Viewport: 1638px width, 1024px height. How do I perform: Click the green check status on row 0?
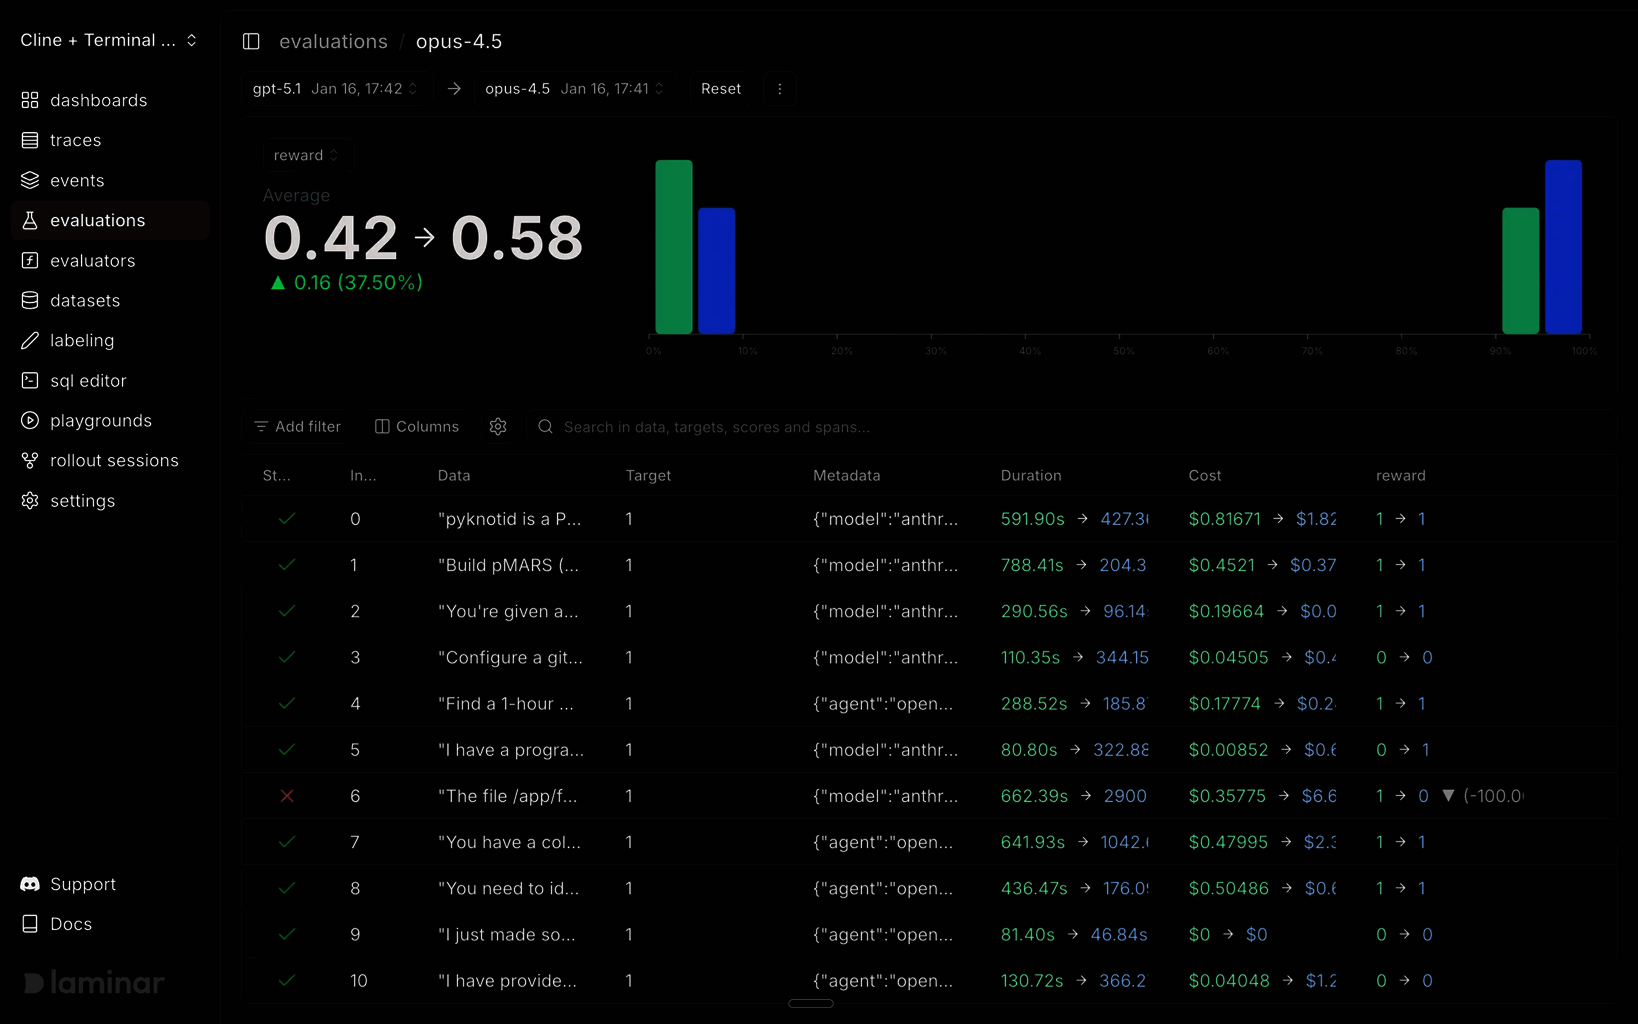tap(287, 519)
